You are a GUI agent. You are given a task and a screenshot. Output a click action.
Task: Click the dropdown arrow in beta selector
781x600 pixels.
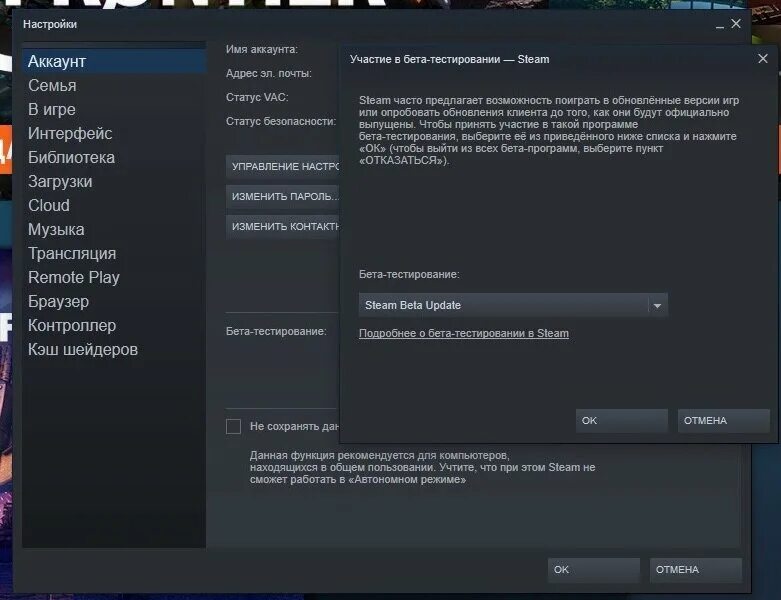[657, 306]
